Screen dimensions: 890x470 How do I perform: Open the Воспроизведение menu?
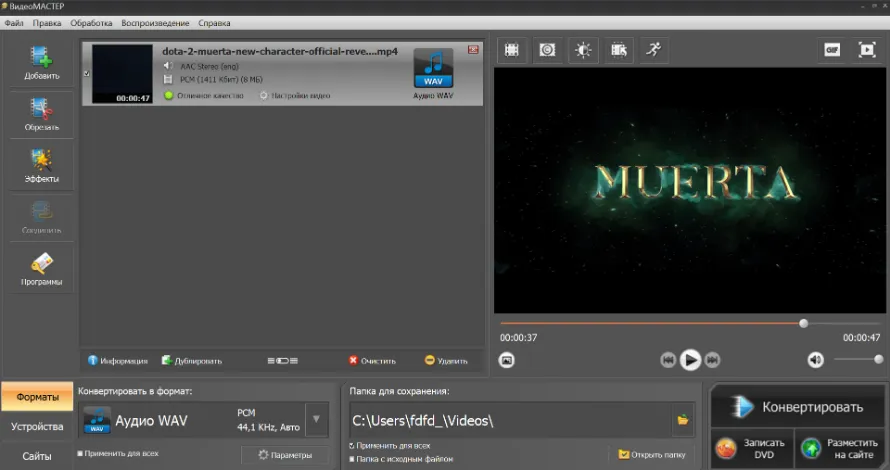pyautogui.click(x=156, y=23)
